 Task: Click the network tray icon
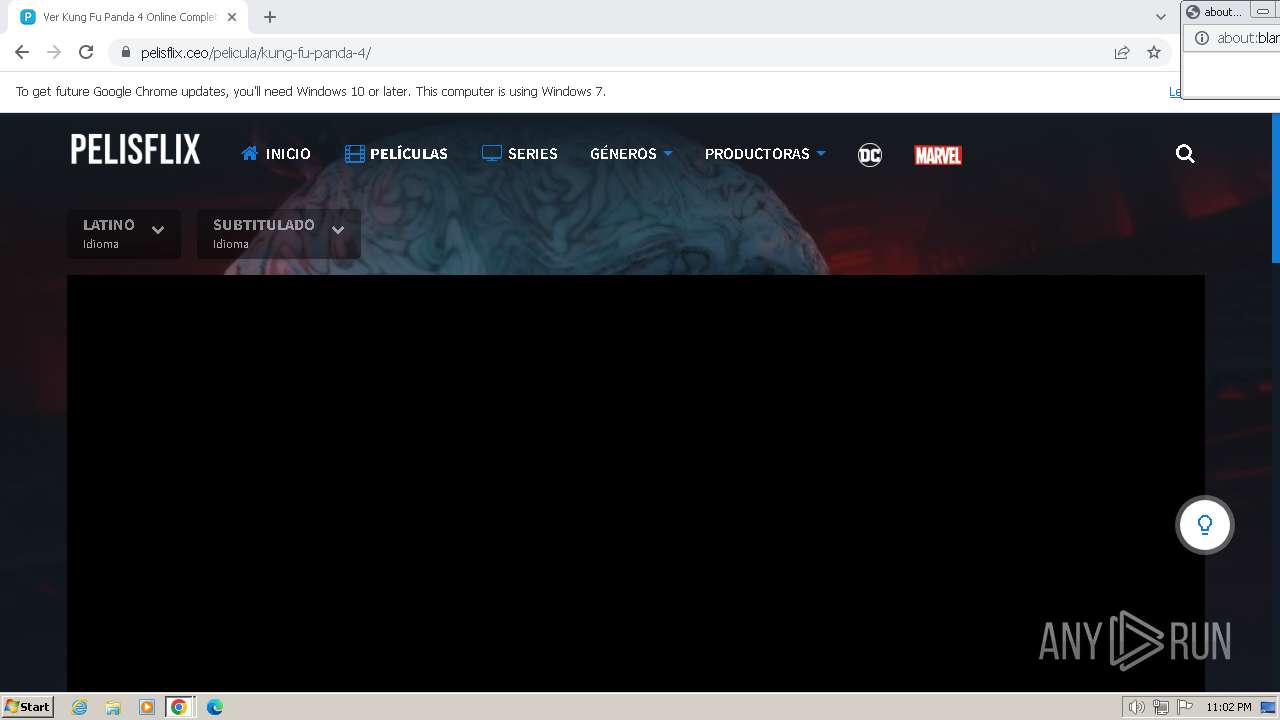click(x=1161, y=707)
